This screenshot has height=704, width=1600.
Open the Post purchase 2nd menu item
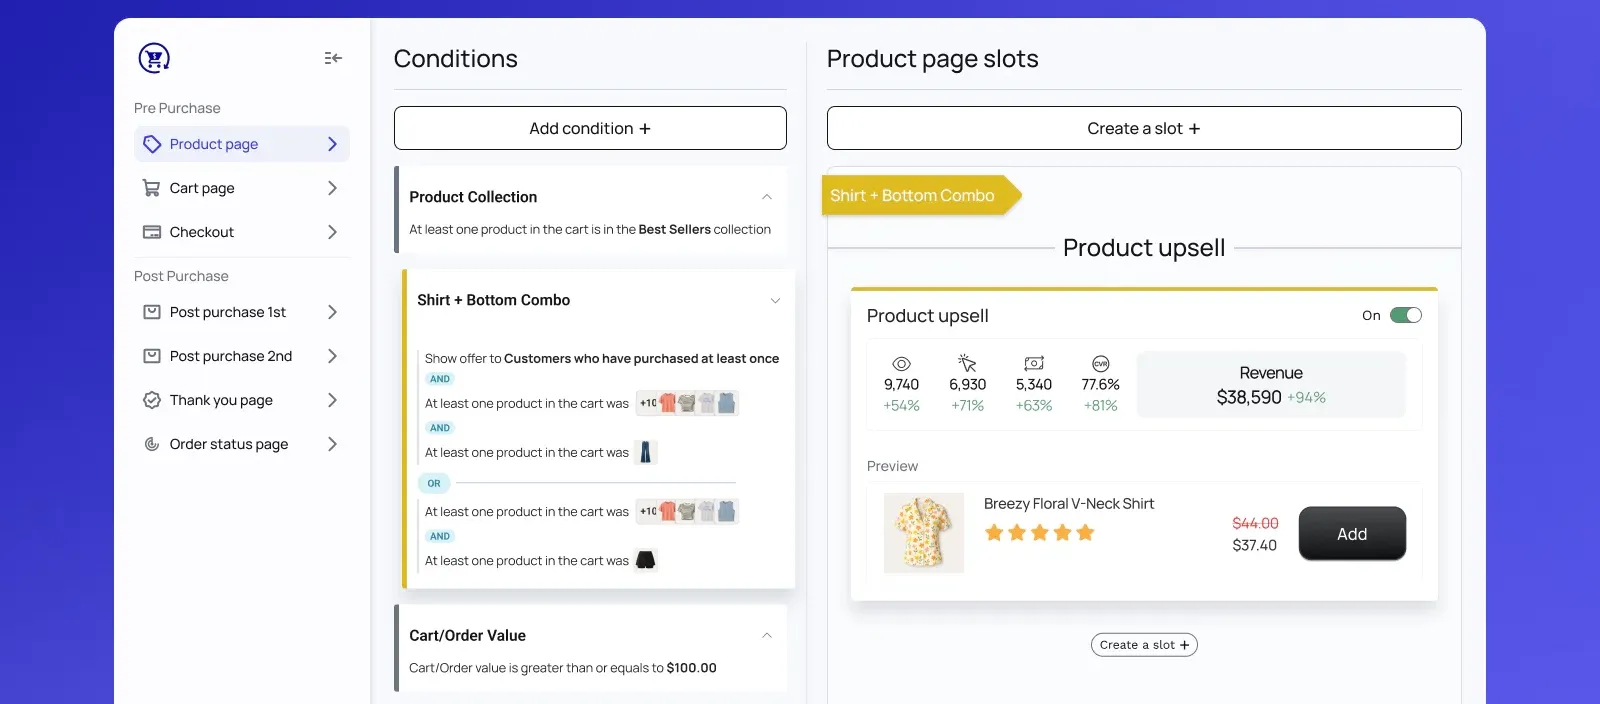coord(242,356)
